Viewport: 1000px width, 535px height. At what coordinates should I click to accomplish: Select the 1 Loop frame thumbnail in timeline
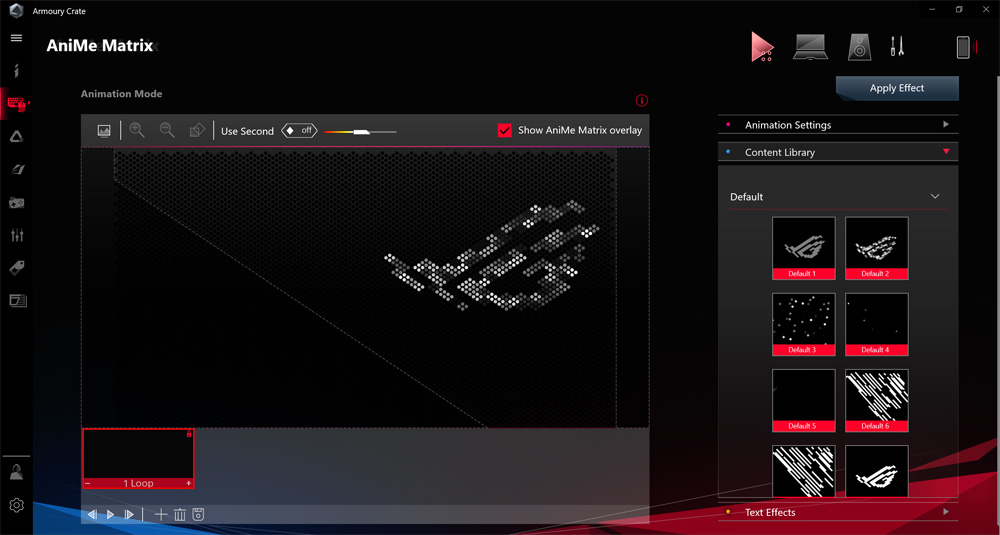pyautogui.click(x=138, y=458)
